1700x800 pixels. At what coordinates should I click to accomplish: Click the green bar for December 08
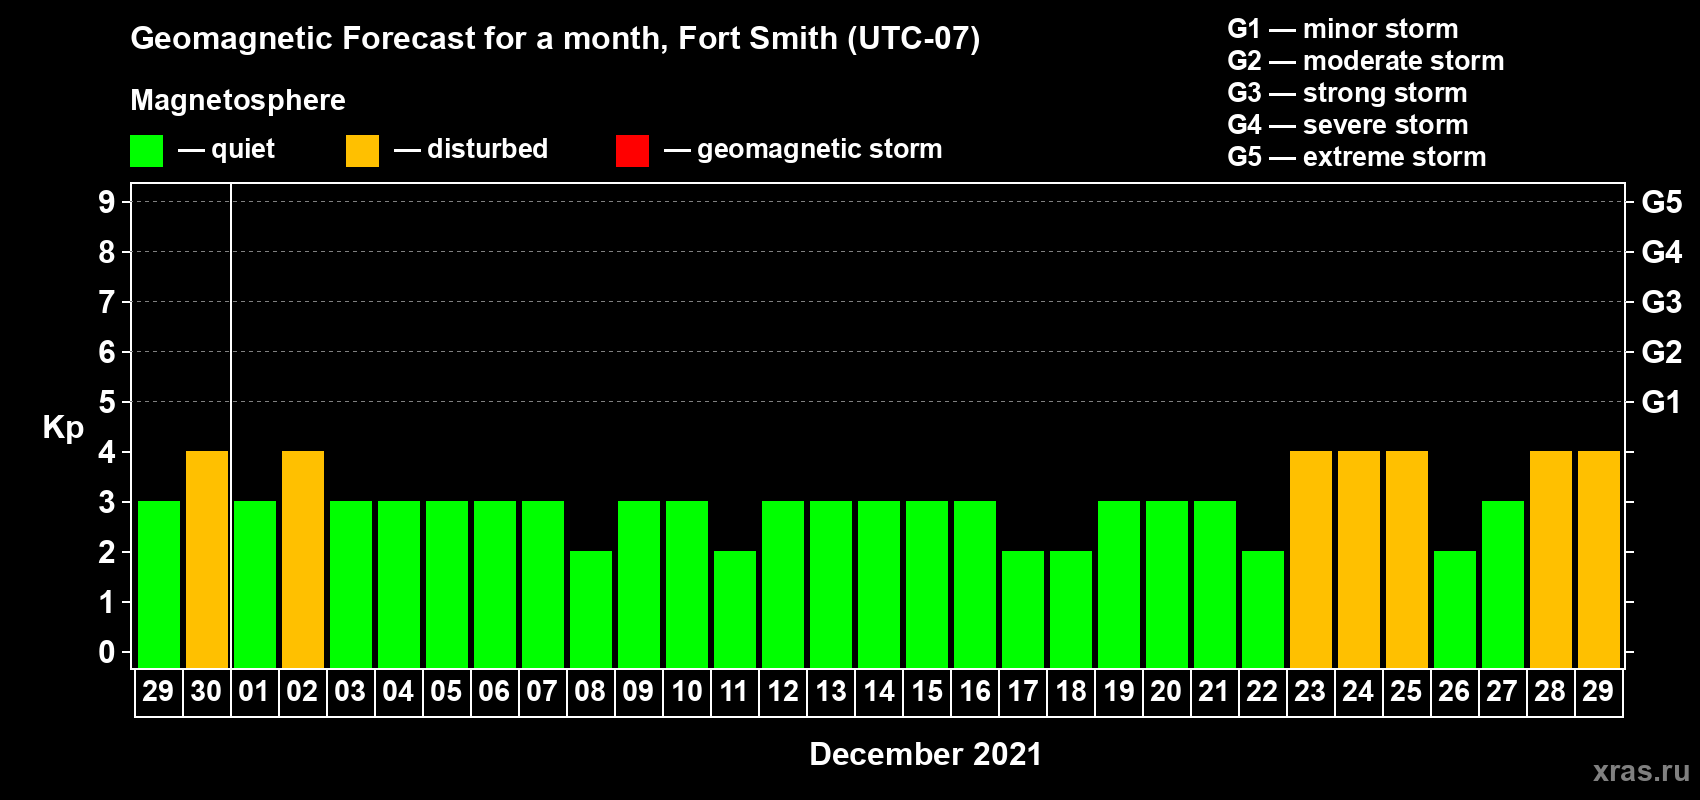click(x=591, y=610)
